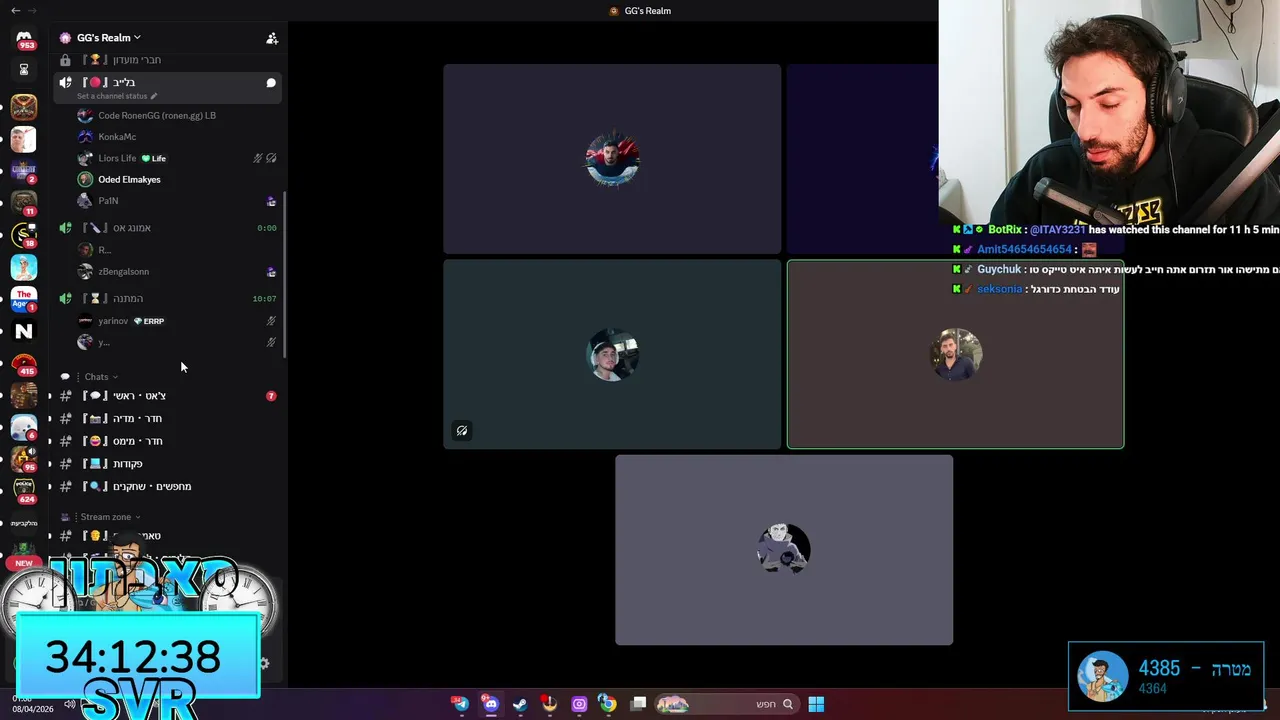The height and width of the screenshot is (720, 1280).
Task: Click the ERRP tag next to yarinov
Action: tap(149, 321)
